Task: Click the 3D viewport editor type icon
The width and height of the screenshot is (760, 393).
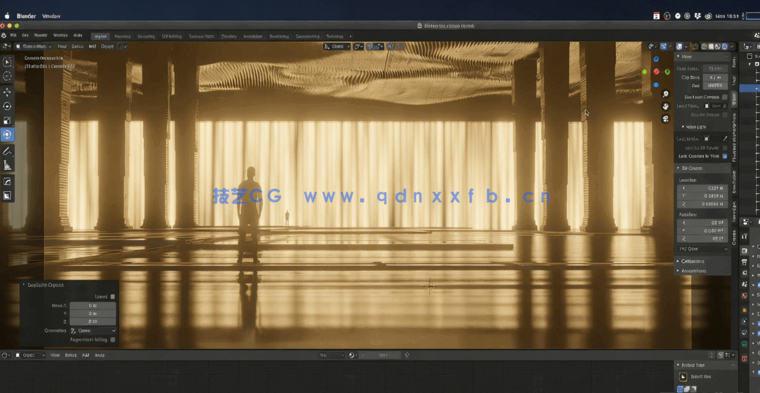Action: point(6,47)
